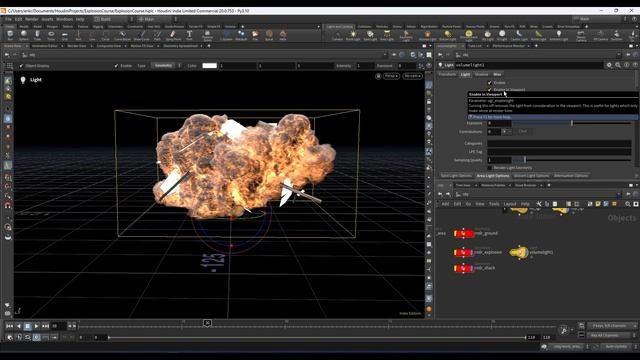This screenshot has height=360, width=640.
Task: Open the No cam dropdown
Action: 412,76
